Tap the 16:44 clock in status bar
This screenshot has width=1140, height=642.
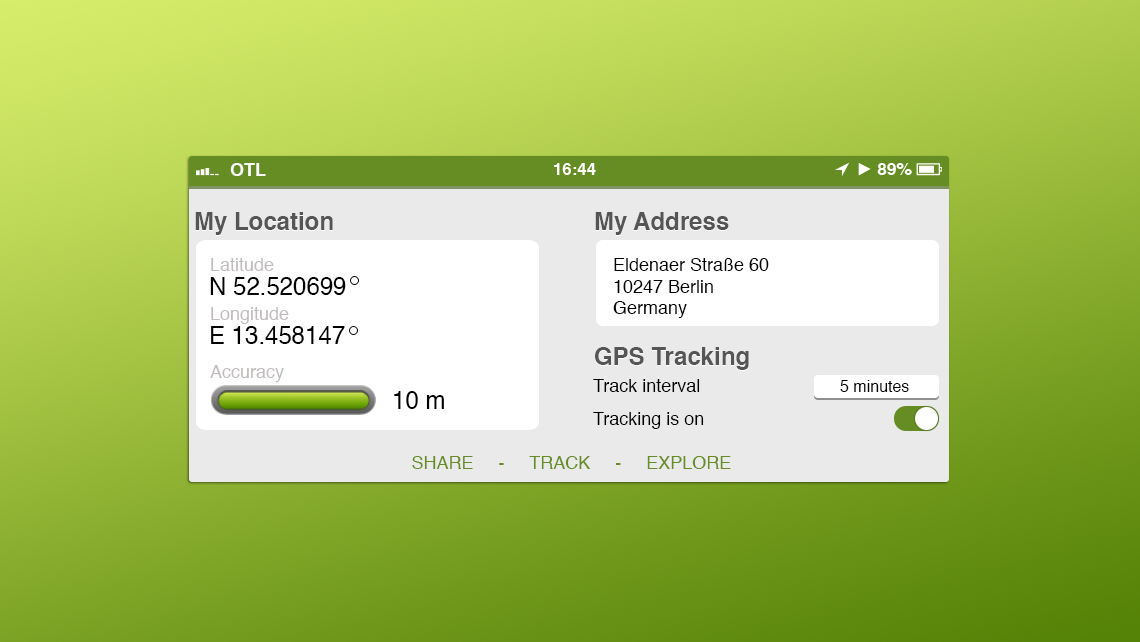[574, 170]
